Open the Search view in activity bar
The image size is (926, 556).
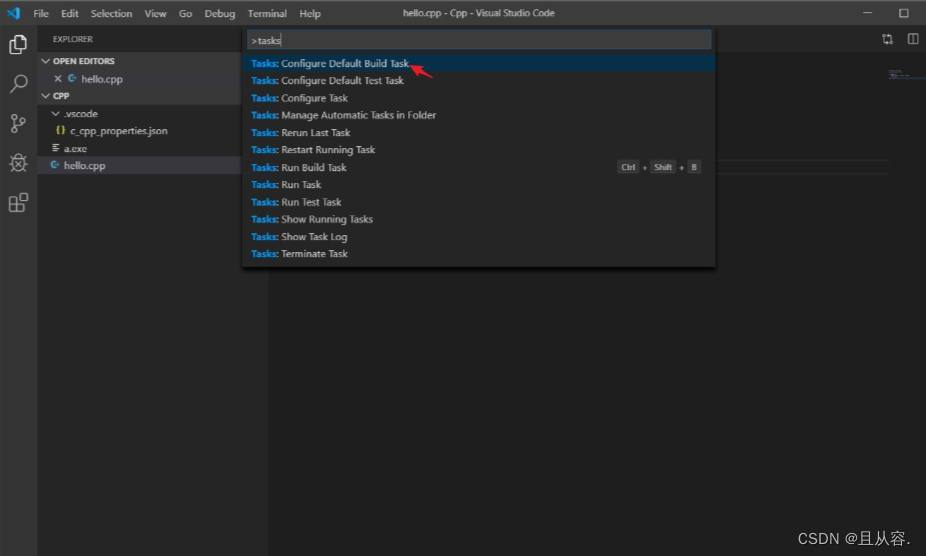click(x=18, y=83)
